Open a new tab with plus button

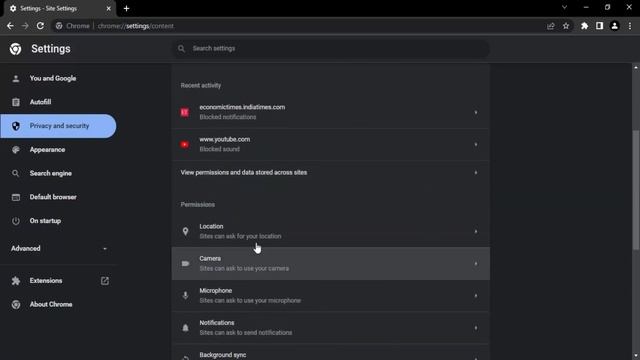click(x=126, y=9)
